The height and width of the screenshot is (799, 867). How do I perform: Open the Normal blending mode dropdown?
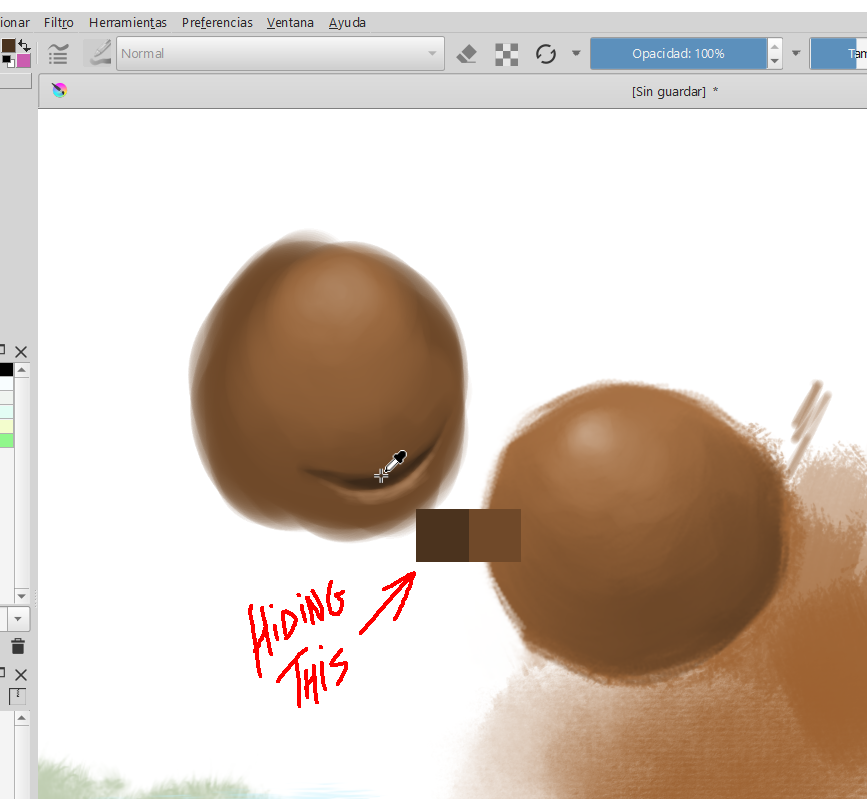280,54
